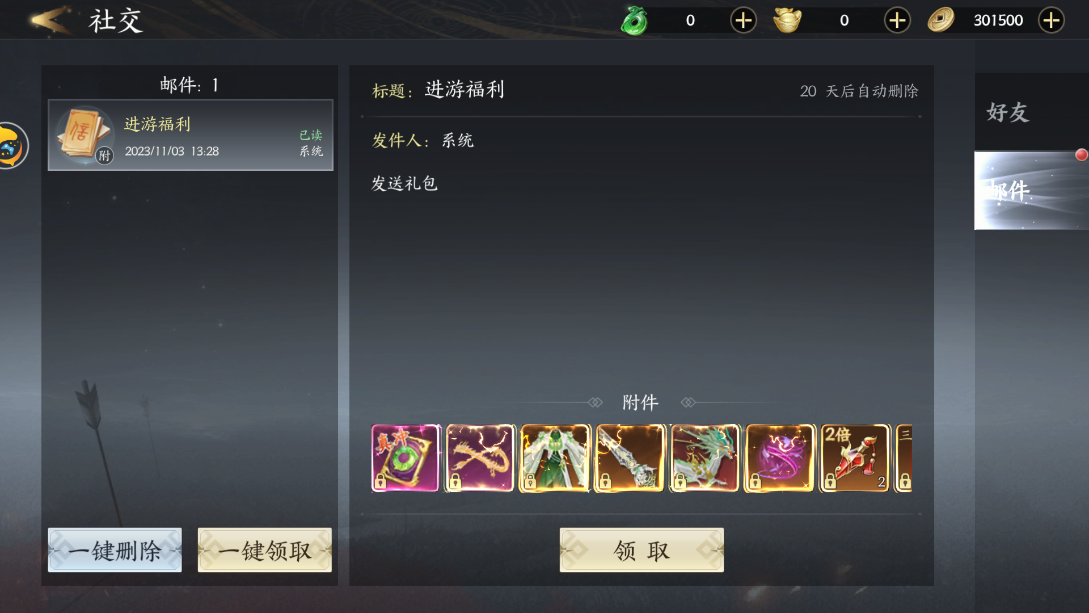Screen dimensions: 1089x613
Task: Click the 一键删除 button
Action: (x=115, y=550)
